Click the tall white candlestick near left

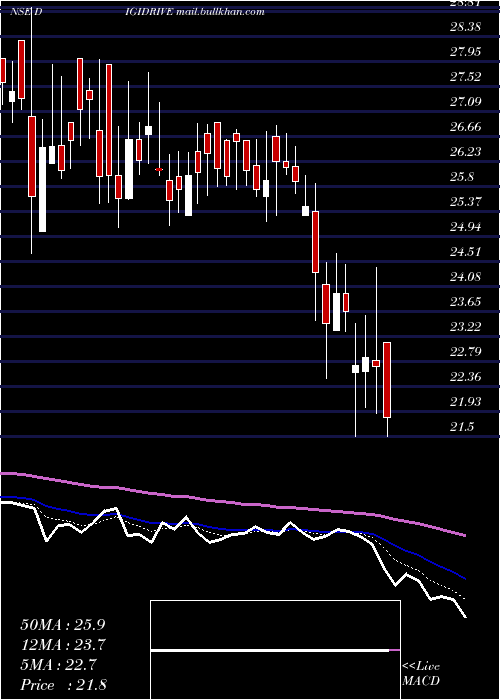42,189
